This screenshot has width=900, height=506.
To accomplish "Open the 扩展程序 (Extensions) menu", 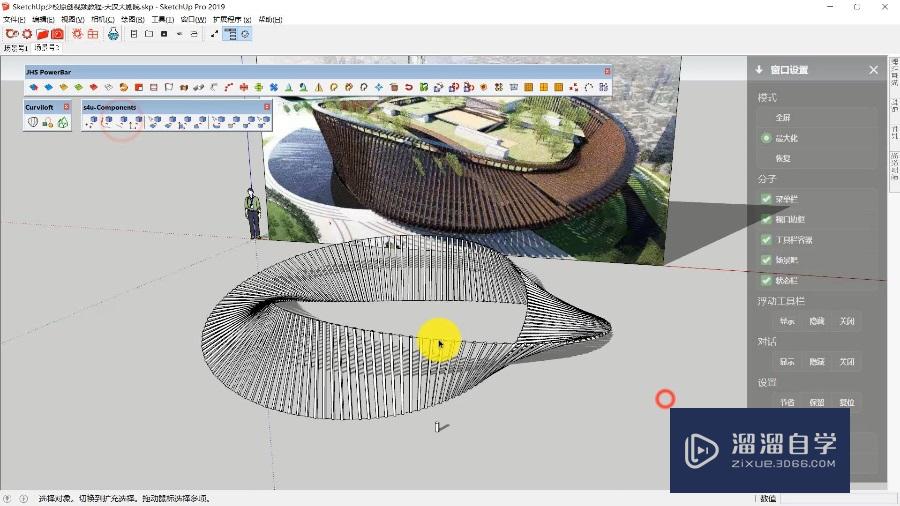I will (232, 20).
